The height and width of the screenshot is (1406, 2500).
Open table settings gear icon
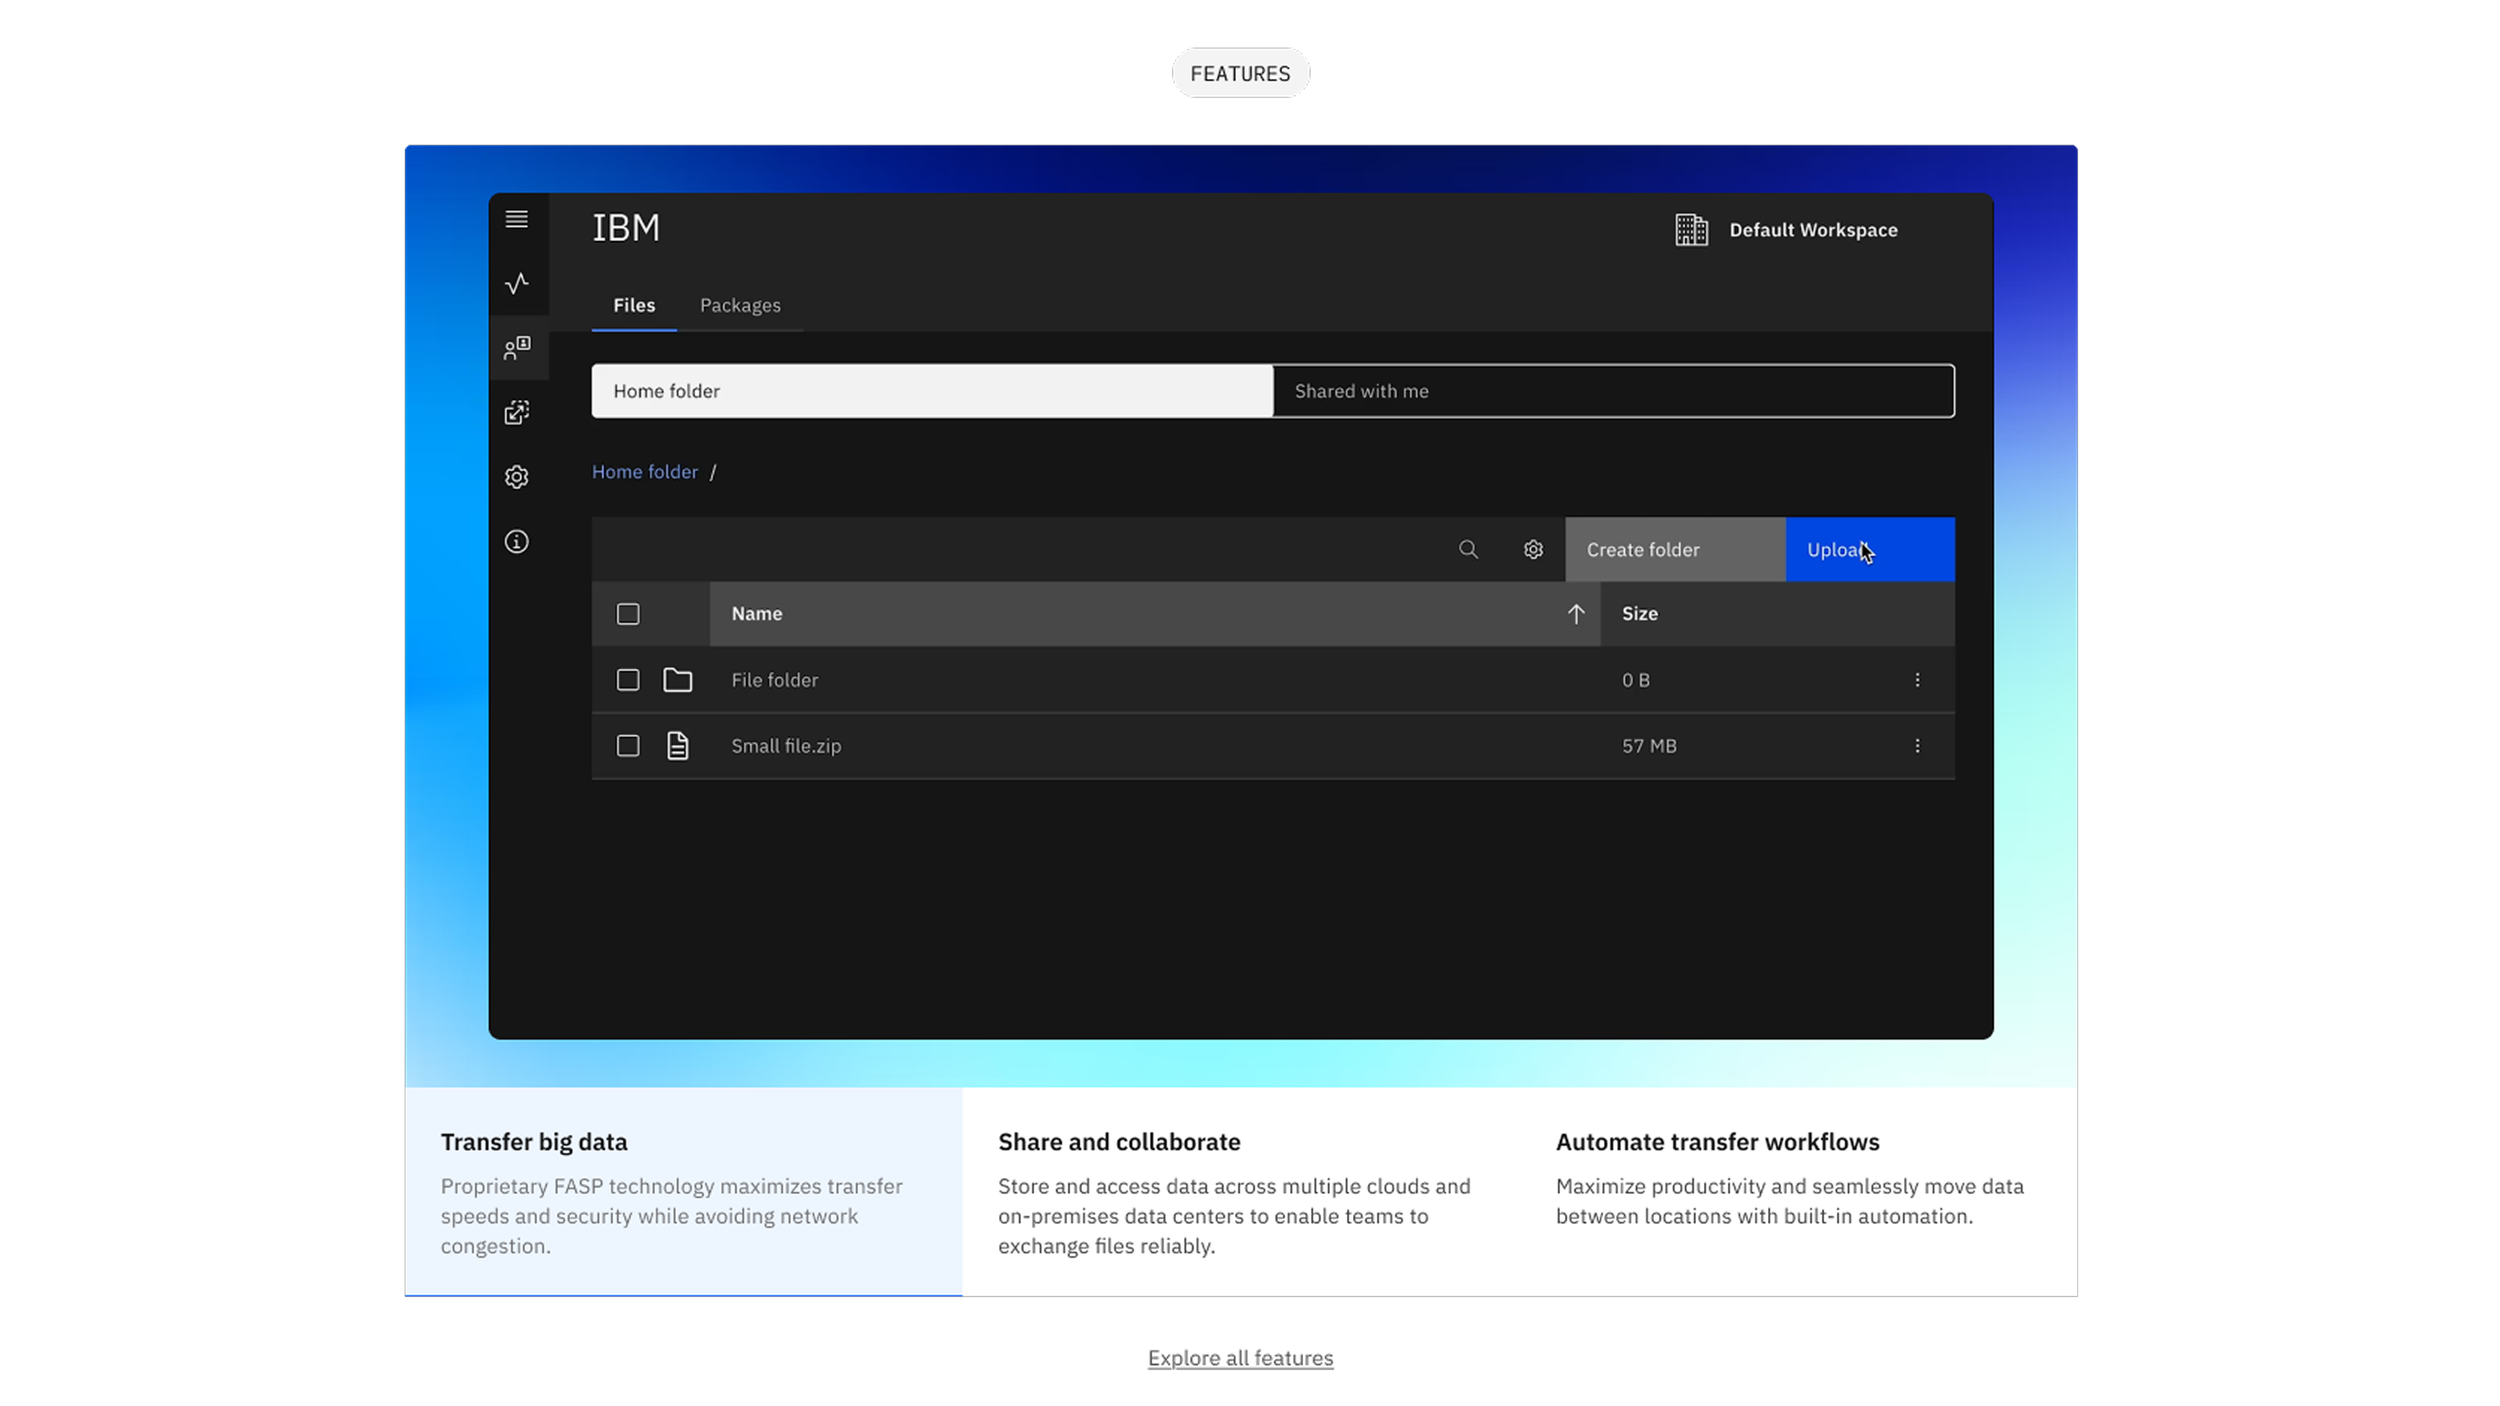coord(1532,549)
